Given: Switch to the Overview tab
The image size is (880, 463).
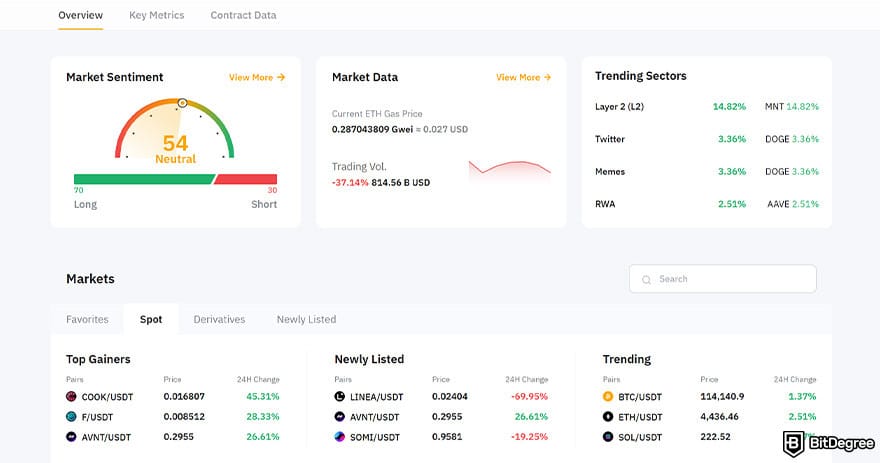Looking at the screenshot, I should click(x=81, y=15).
